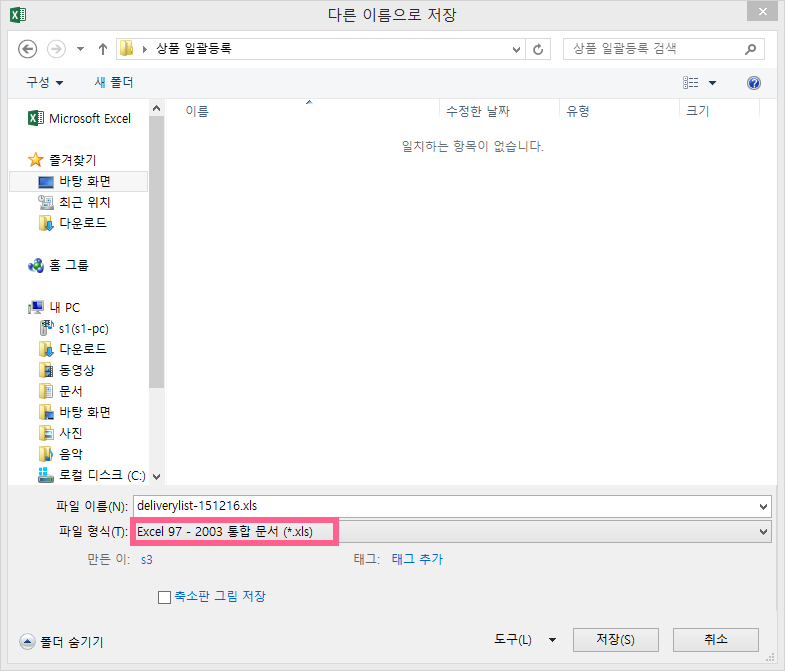Click the forward navigation arrow

56,49
